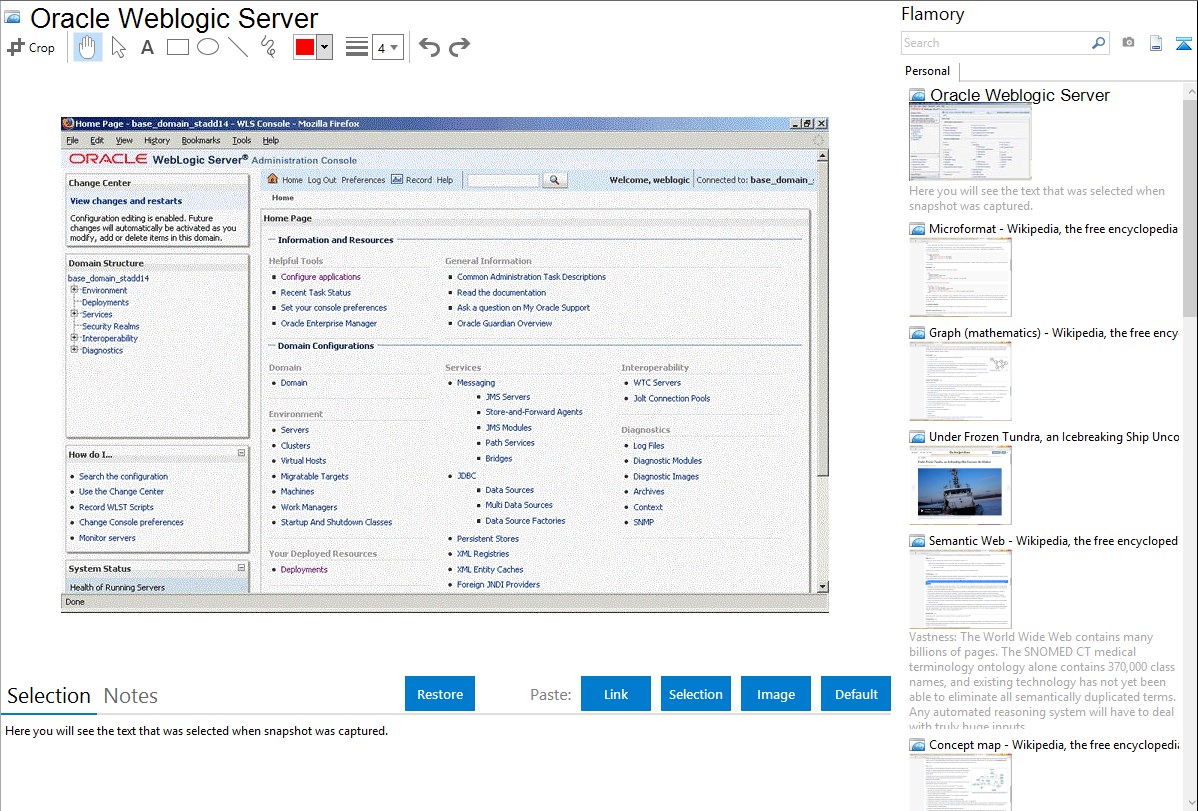Click the 'Flamory' panel heading

[x=933, y=14]
